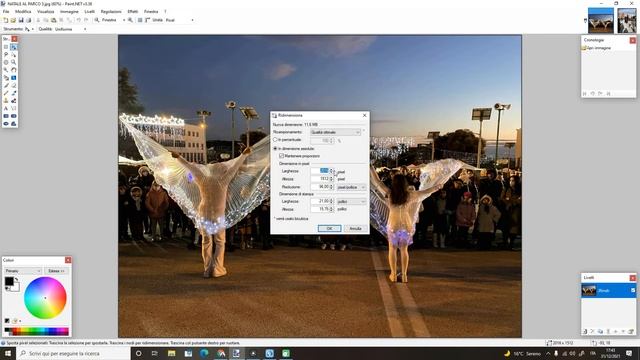Select the Eraser tool

13,85
